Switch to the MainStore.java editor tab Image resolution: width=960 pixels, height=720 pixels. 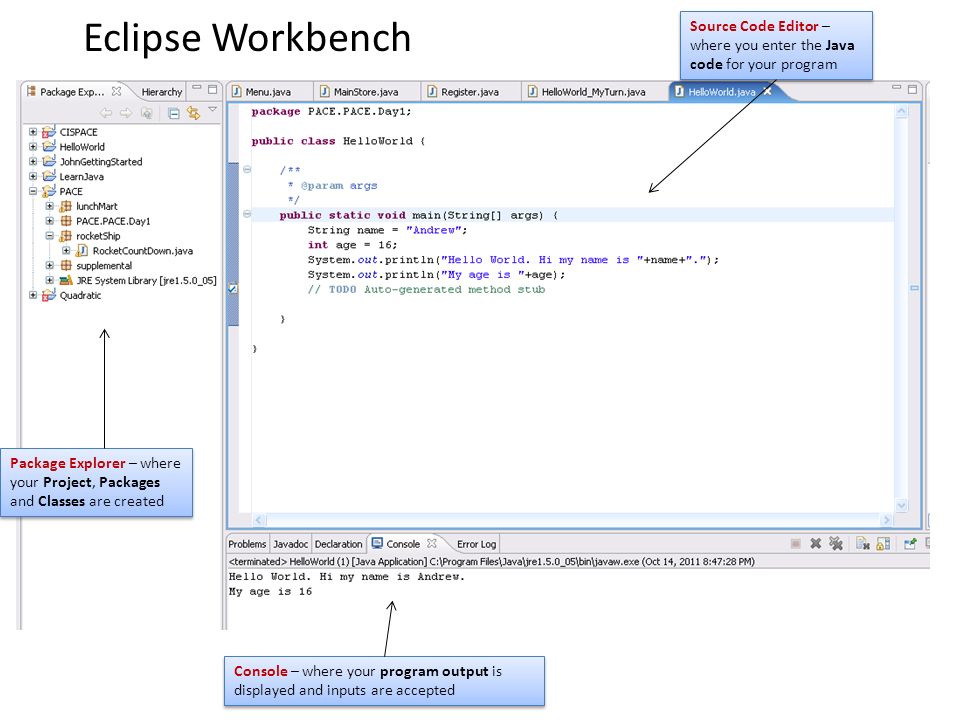pyautogui.click(x=366, y=92)
